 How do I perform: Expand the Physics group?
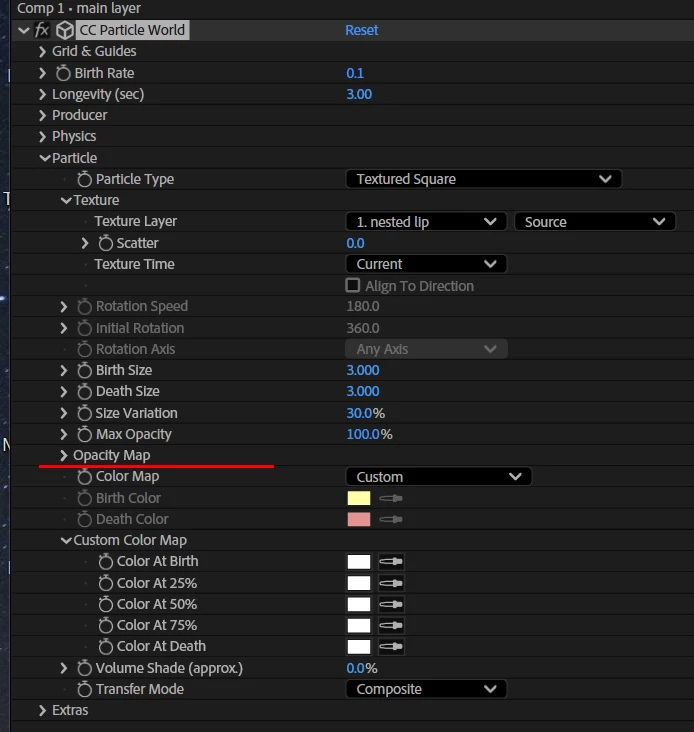(x=42, y=136)
